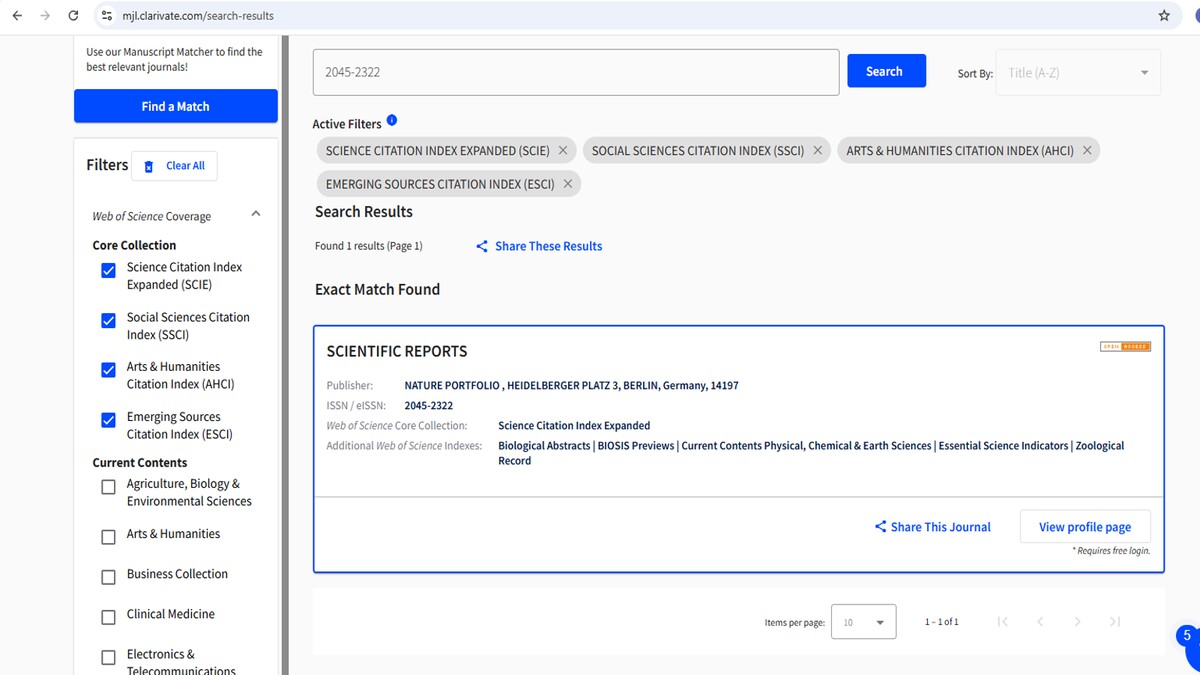Click the Biological Abstracts index text
The height and width of the screenshot is (675, 1200).
coord(544,445)
